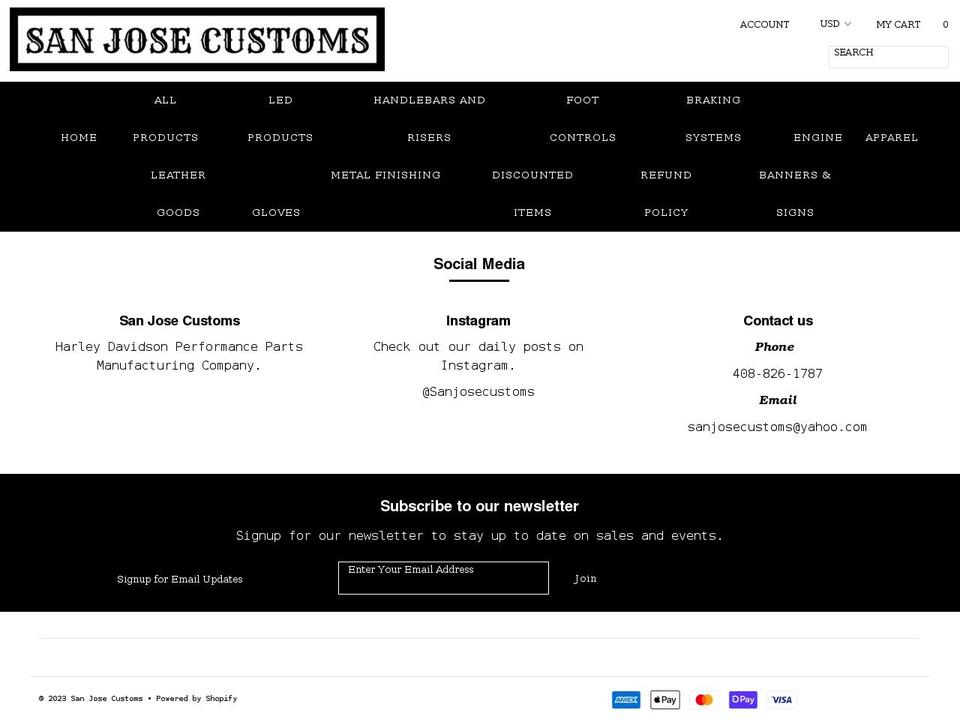Click the Mastercard payment icon
The width and height of the screenshot is (960, 728).
click(704, 699)
